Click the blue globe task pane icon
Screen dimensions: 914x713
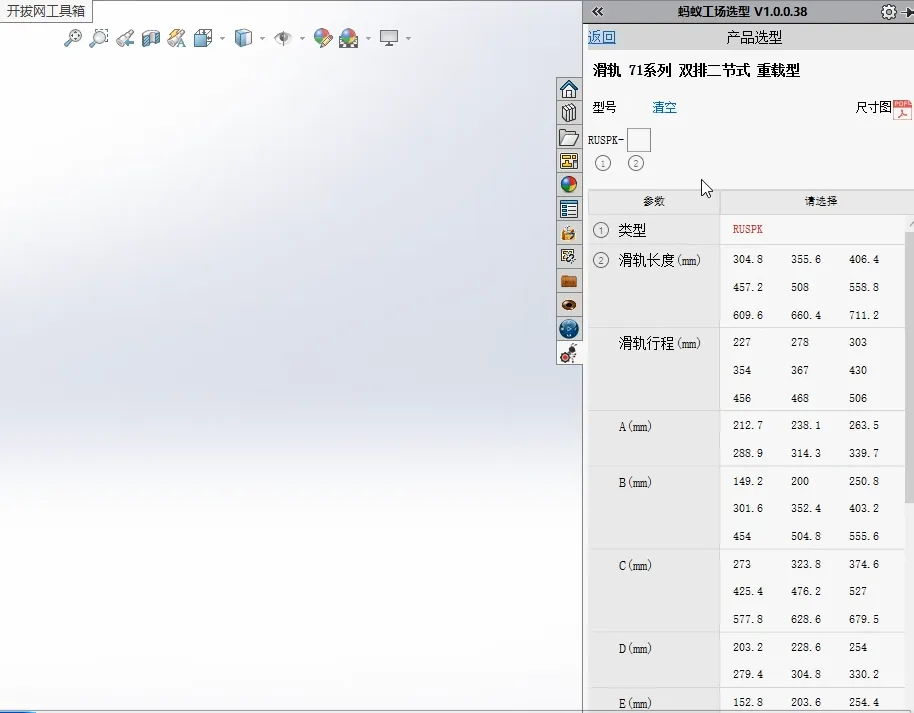tap(569, 329)
